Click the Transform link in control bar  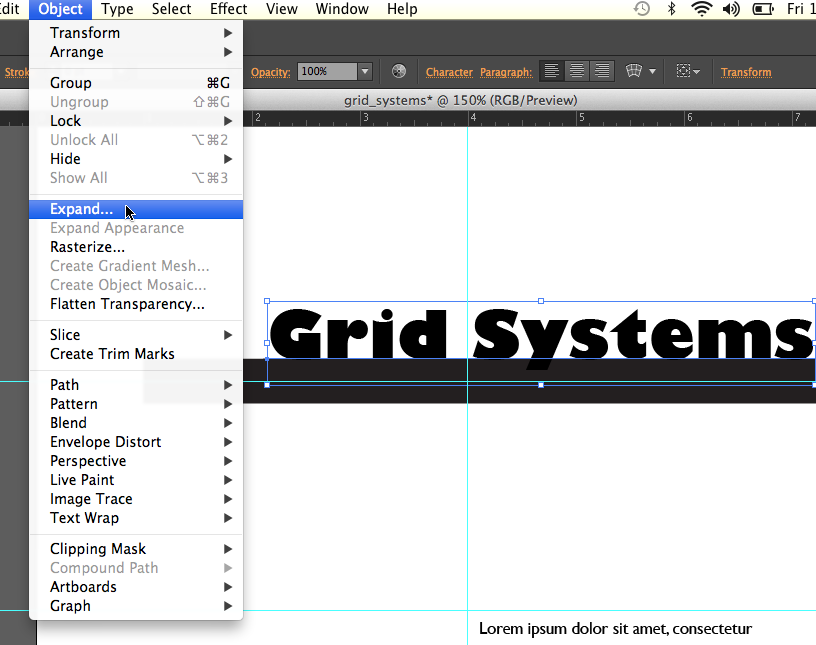click(x=745, y=72)
